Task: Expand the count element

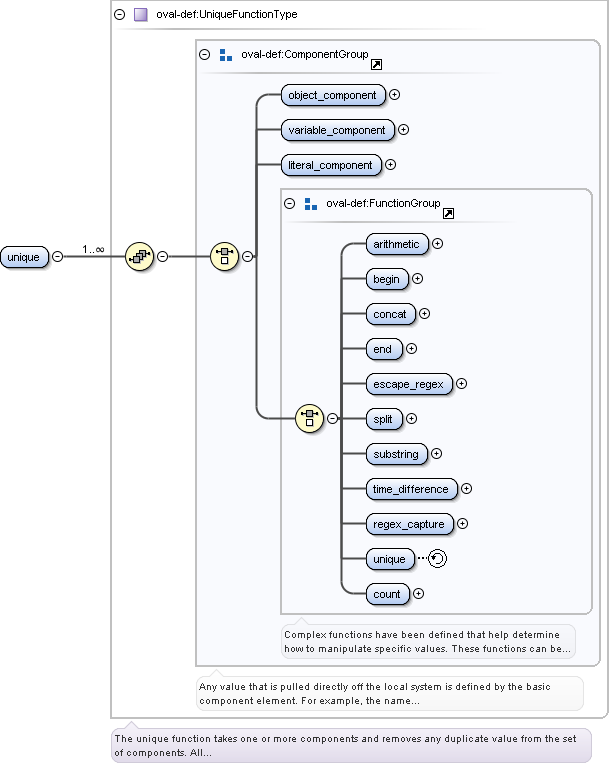Action: [x=418, y=594]
